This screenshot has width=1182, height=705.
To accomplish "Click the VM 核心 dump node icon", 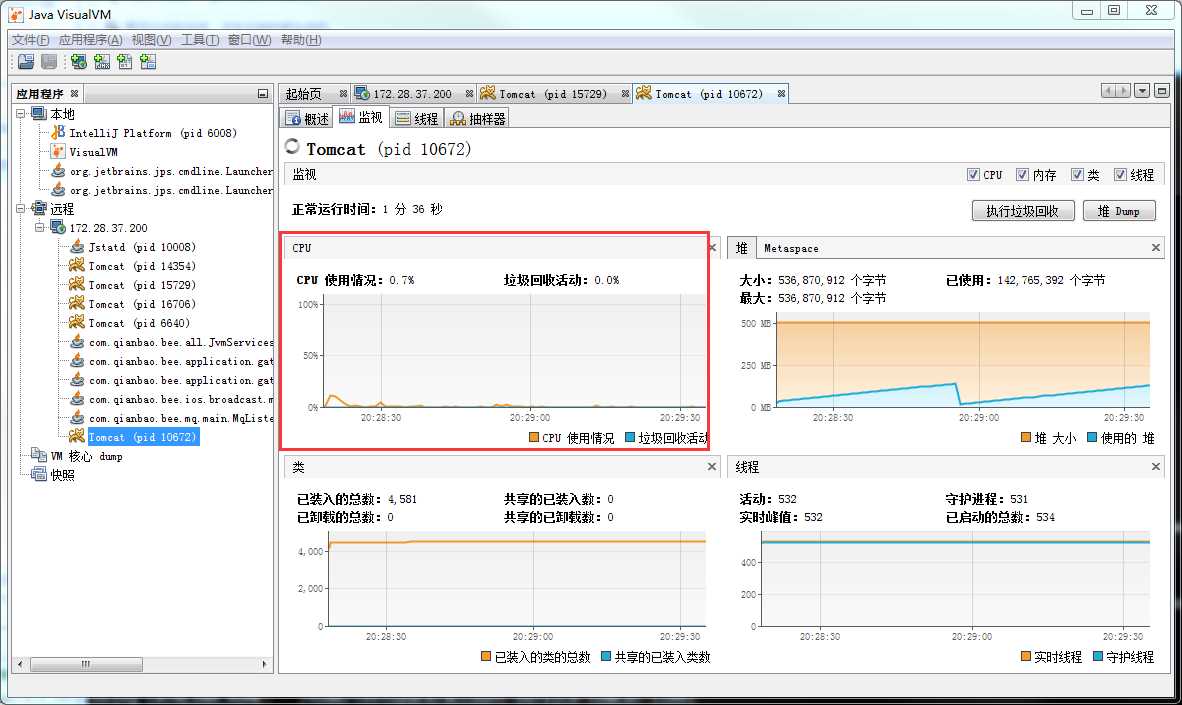I will point(38,455).
